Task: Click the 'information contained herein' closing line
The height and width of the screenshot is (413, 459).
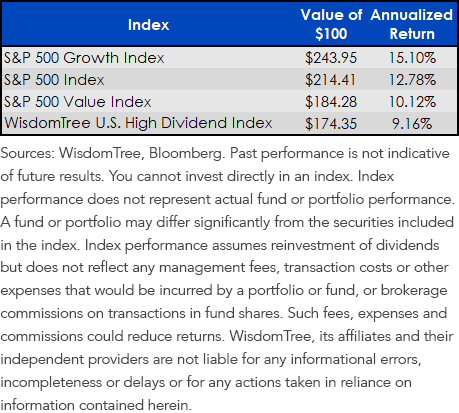Action: (96, 405)
